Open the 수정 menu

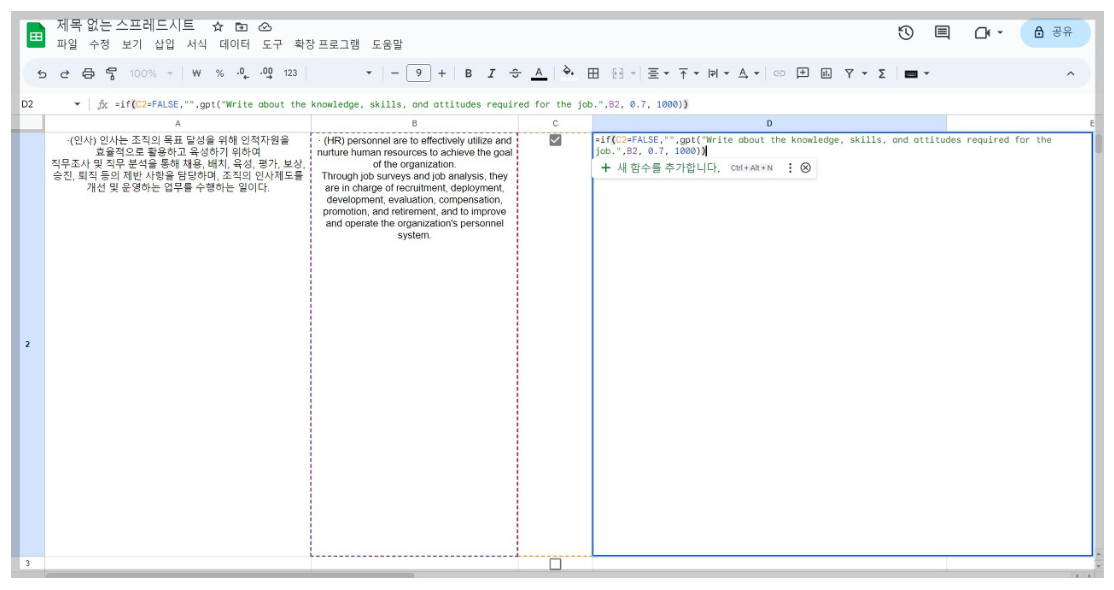(99, 45)
